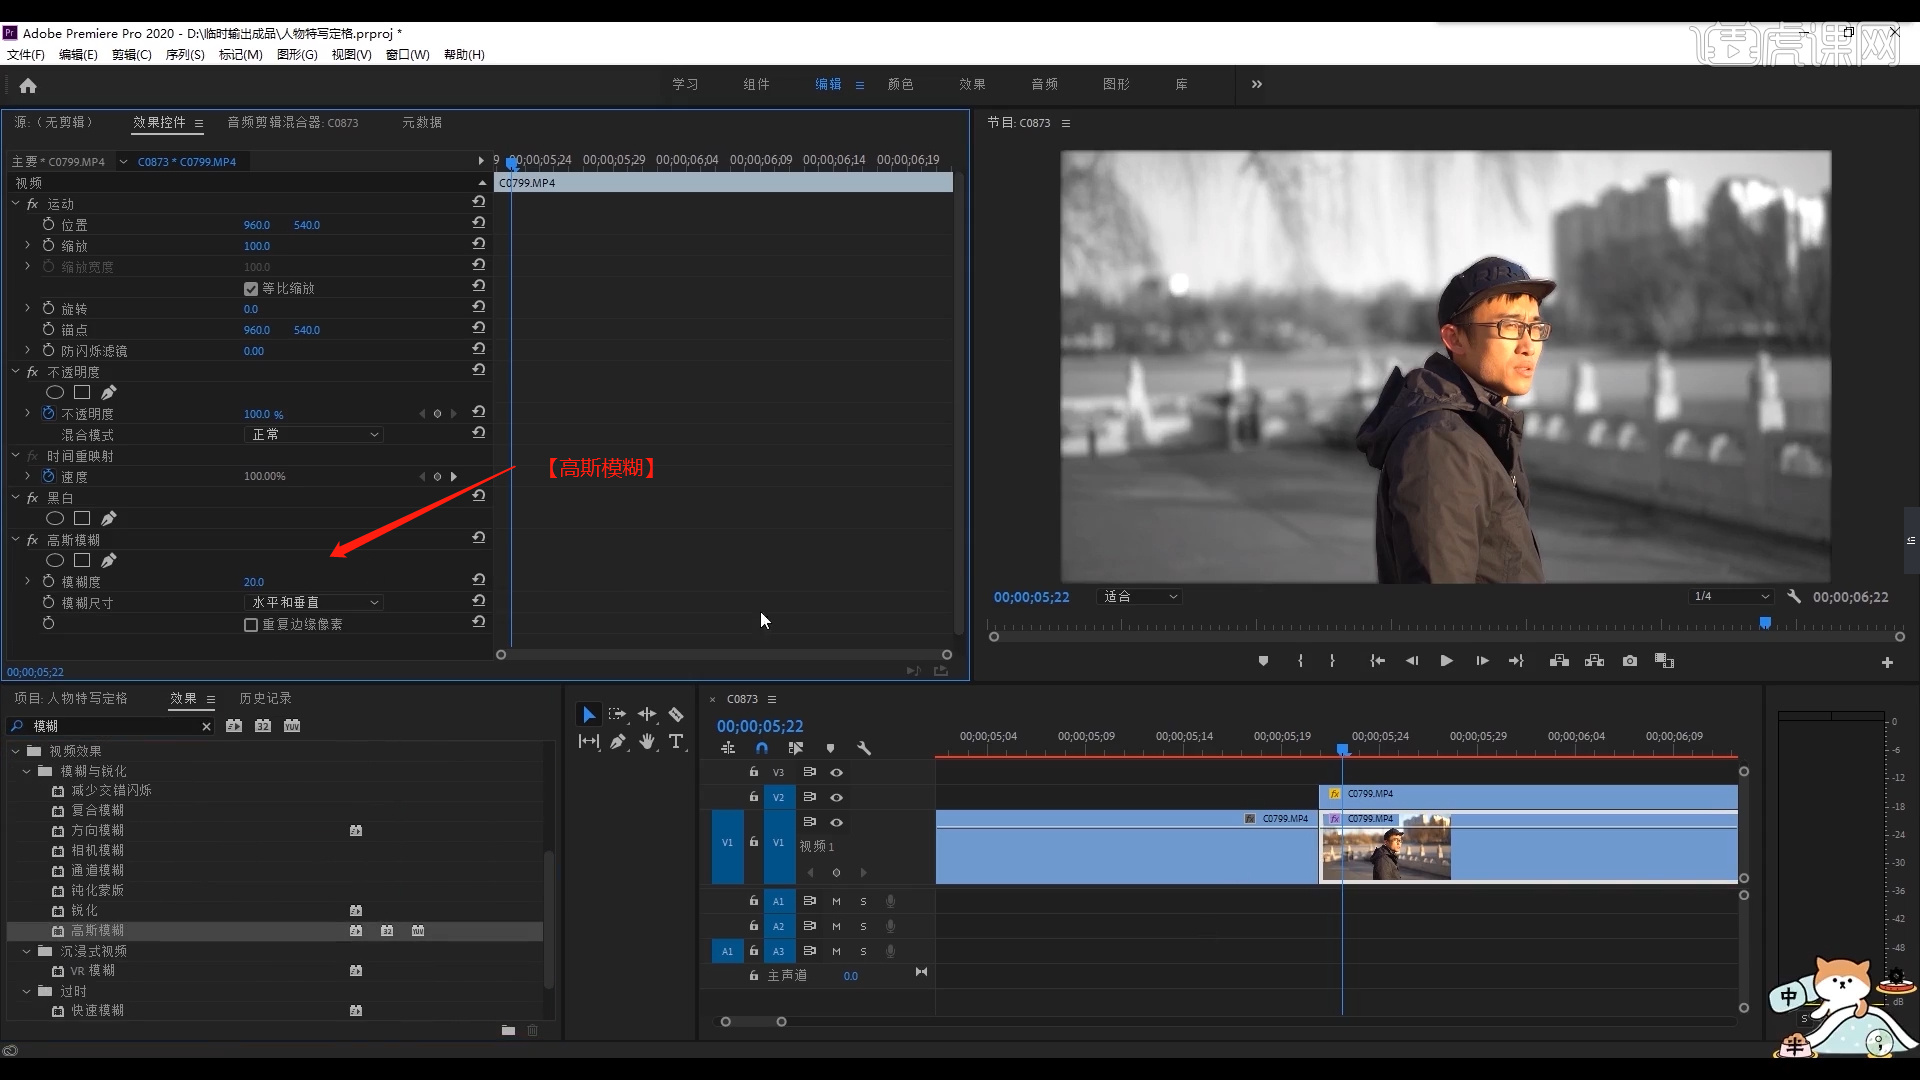Image resolution: width=1920 pixels, height=1080 pixels.
Task: Toggle uniform scale checkbox
Action: (251, 289)
